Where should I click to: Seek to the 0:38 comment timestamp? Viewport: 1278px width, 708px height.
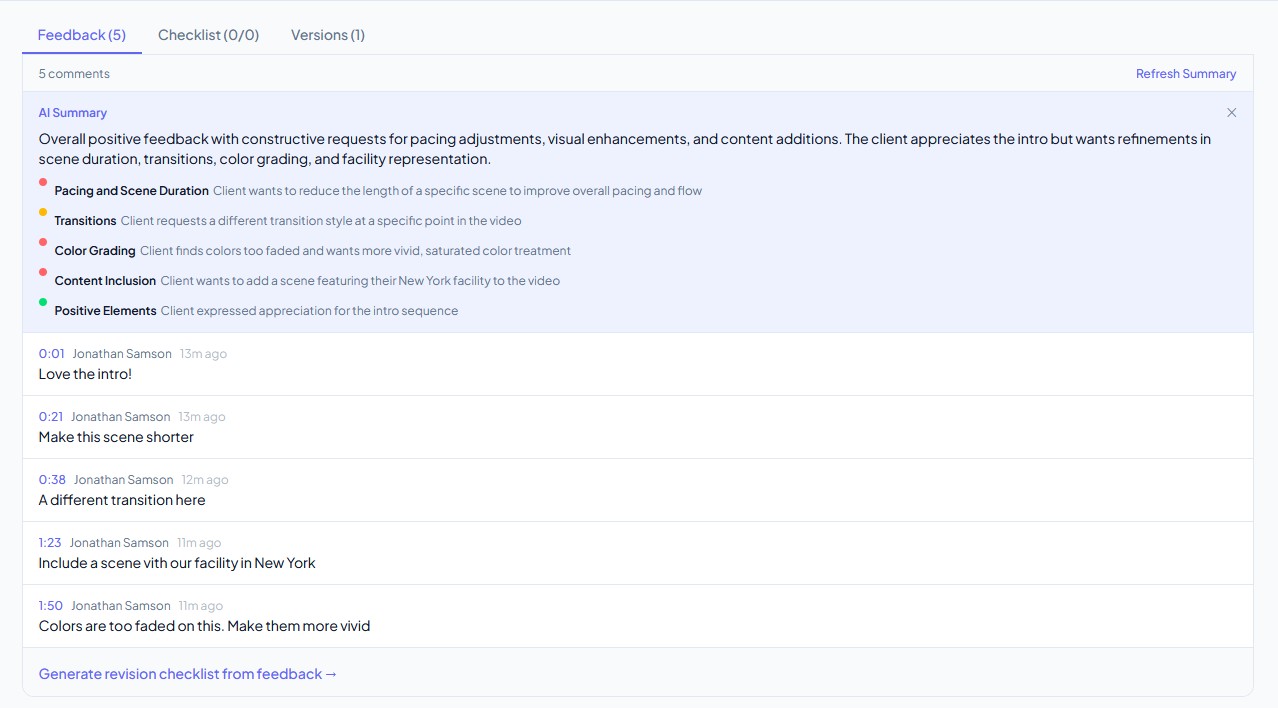click(x=52, y=480)
